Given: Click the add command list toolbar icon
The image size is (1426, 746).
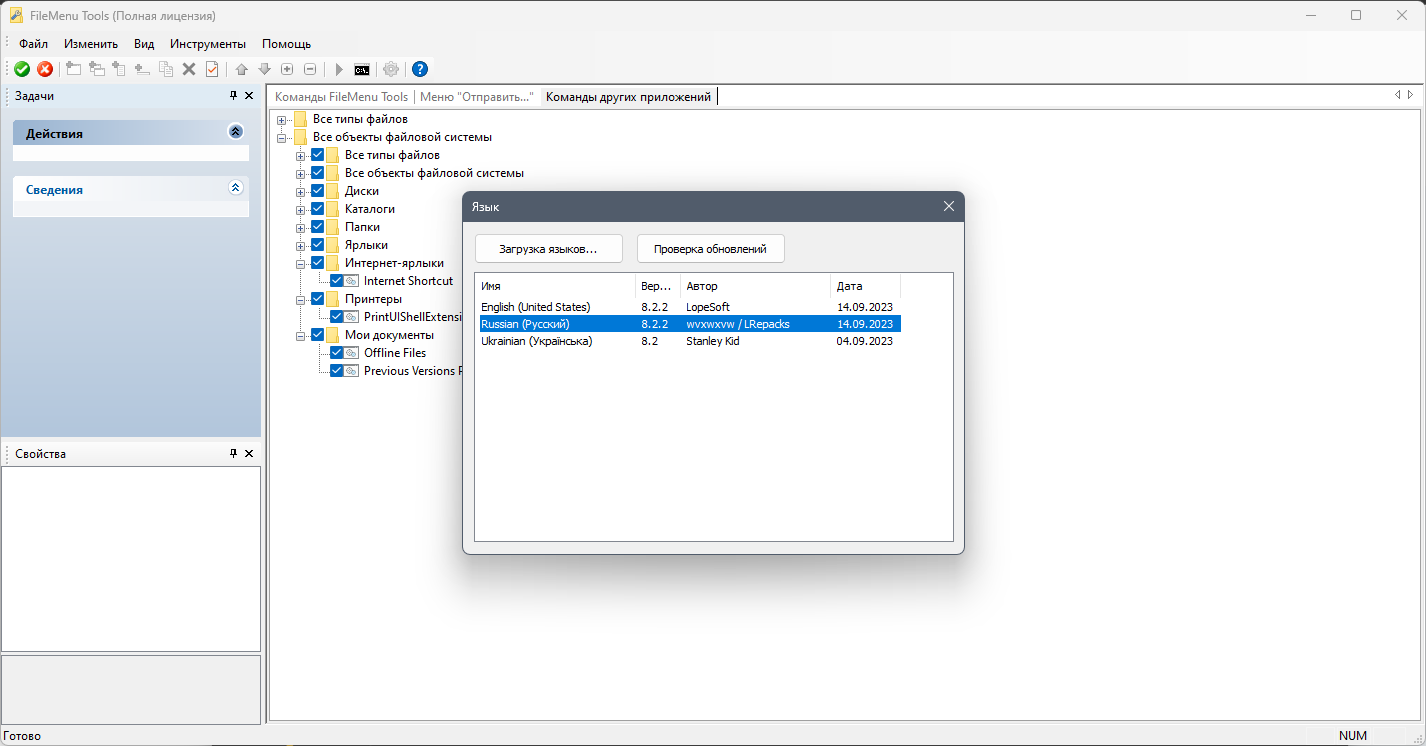Looking at the screenshot, I should click(x=120, y=69).
